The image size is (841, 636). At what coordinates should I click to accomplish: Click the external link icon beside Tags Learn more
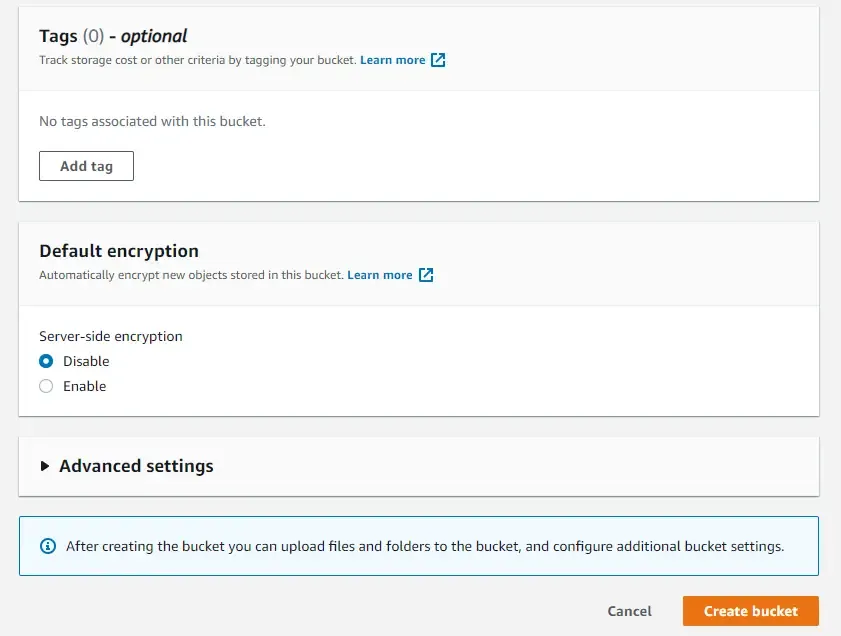tap(437, 60)
